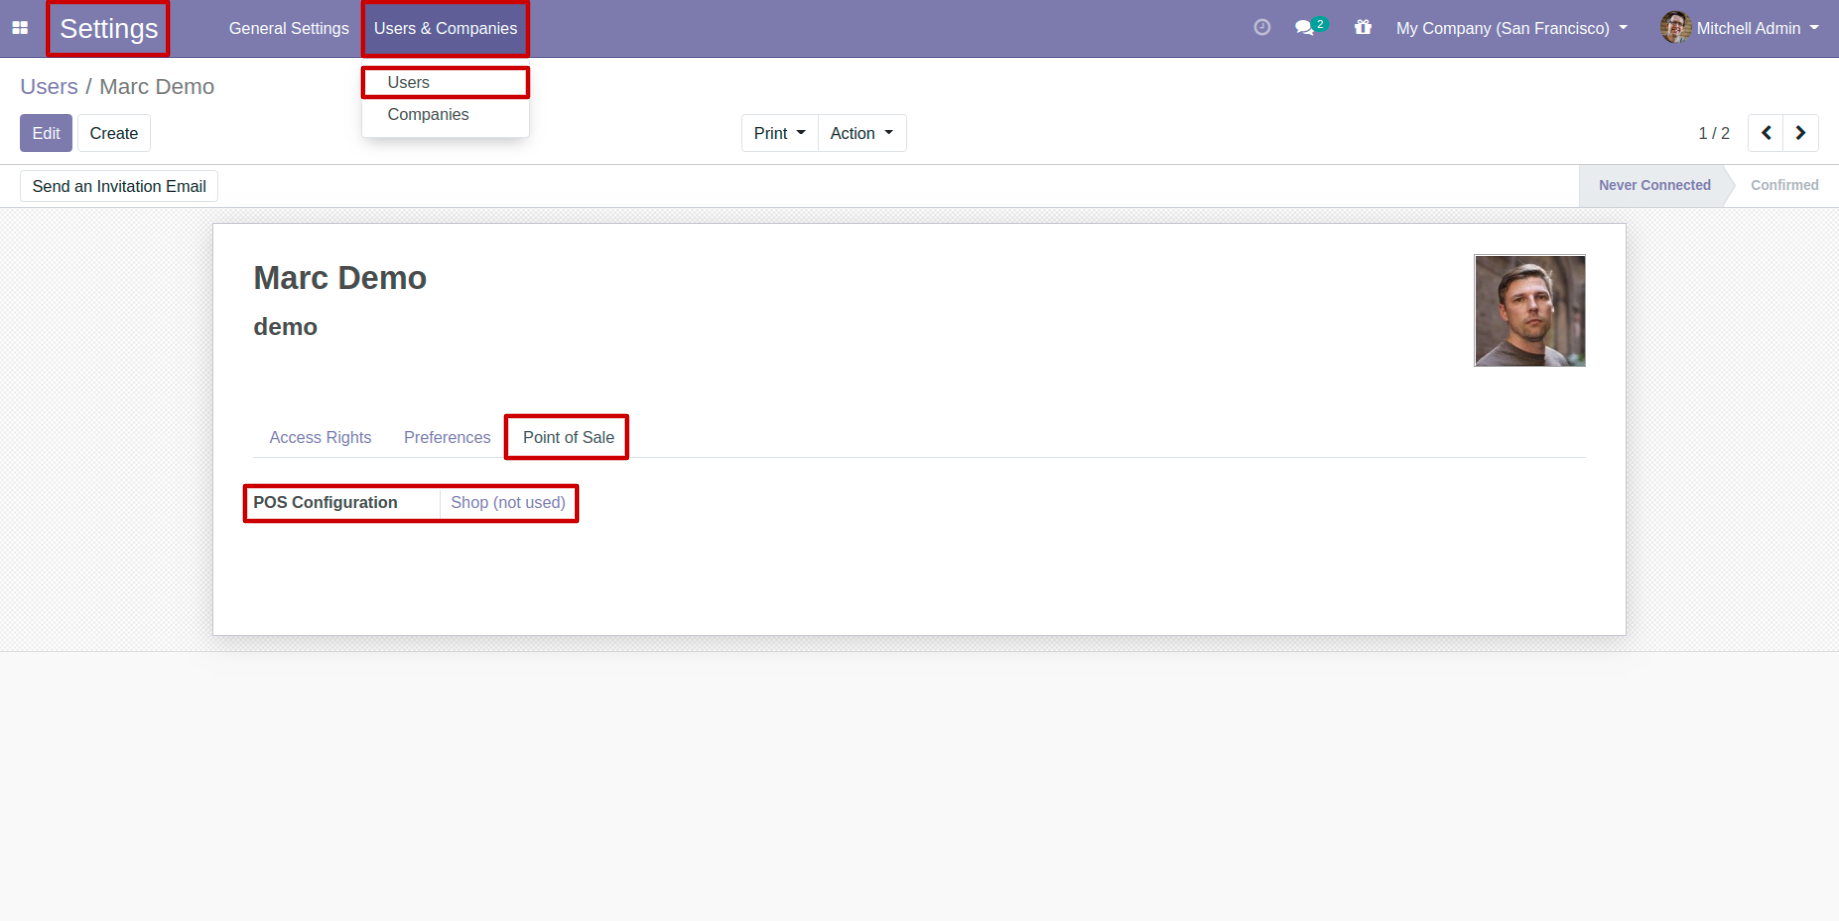
Task: Go to previous record arrow
Action: click(x=1766, y=133)
